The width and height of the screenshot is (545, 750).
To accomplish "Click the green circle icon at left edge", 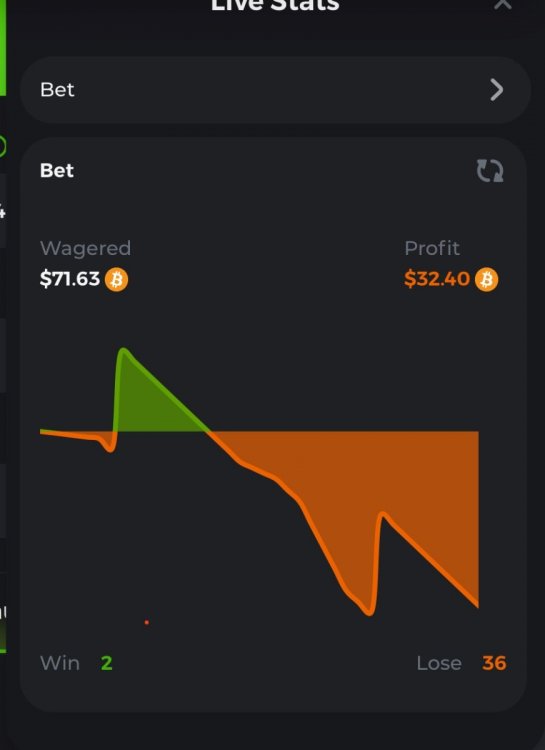I will click(x=2, y=146).
